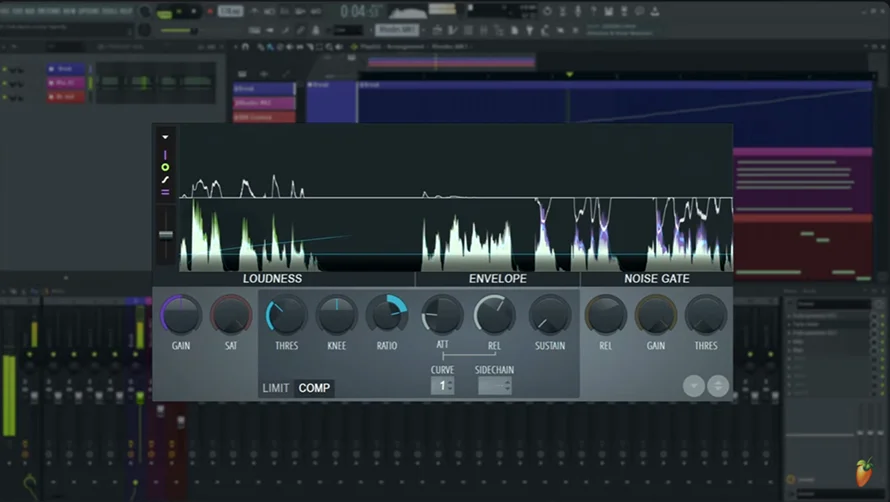
Task: Switch to the COMP tab
Action: click(314, 388)
